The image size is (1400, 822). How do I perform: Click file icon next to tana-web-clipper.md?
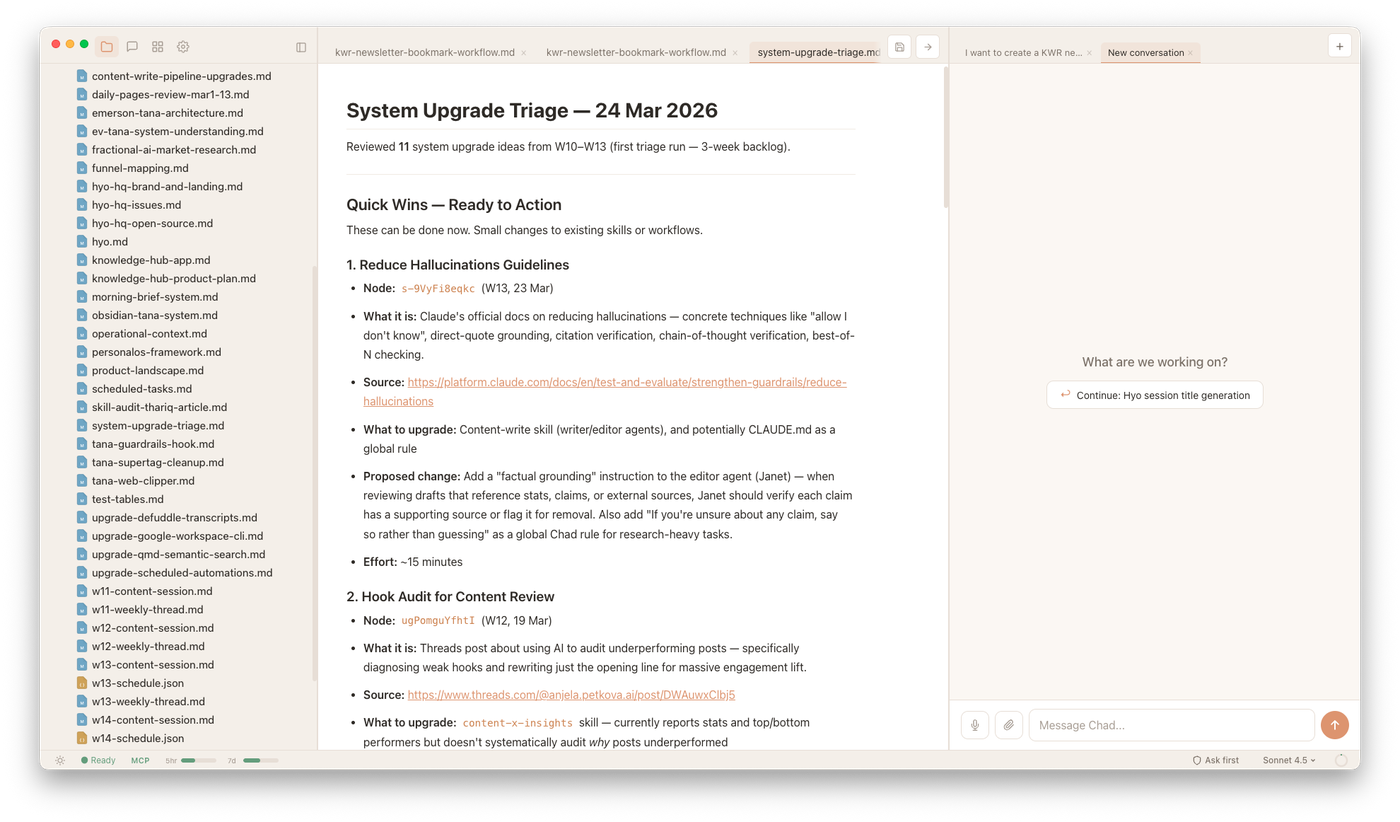click(82, 481)
